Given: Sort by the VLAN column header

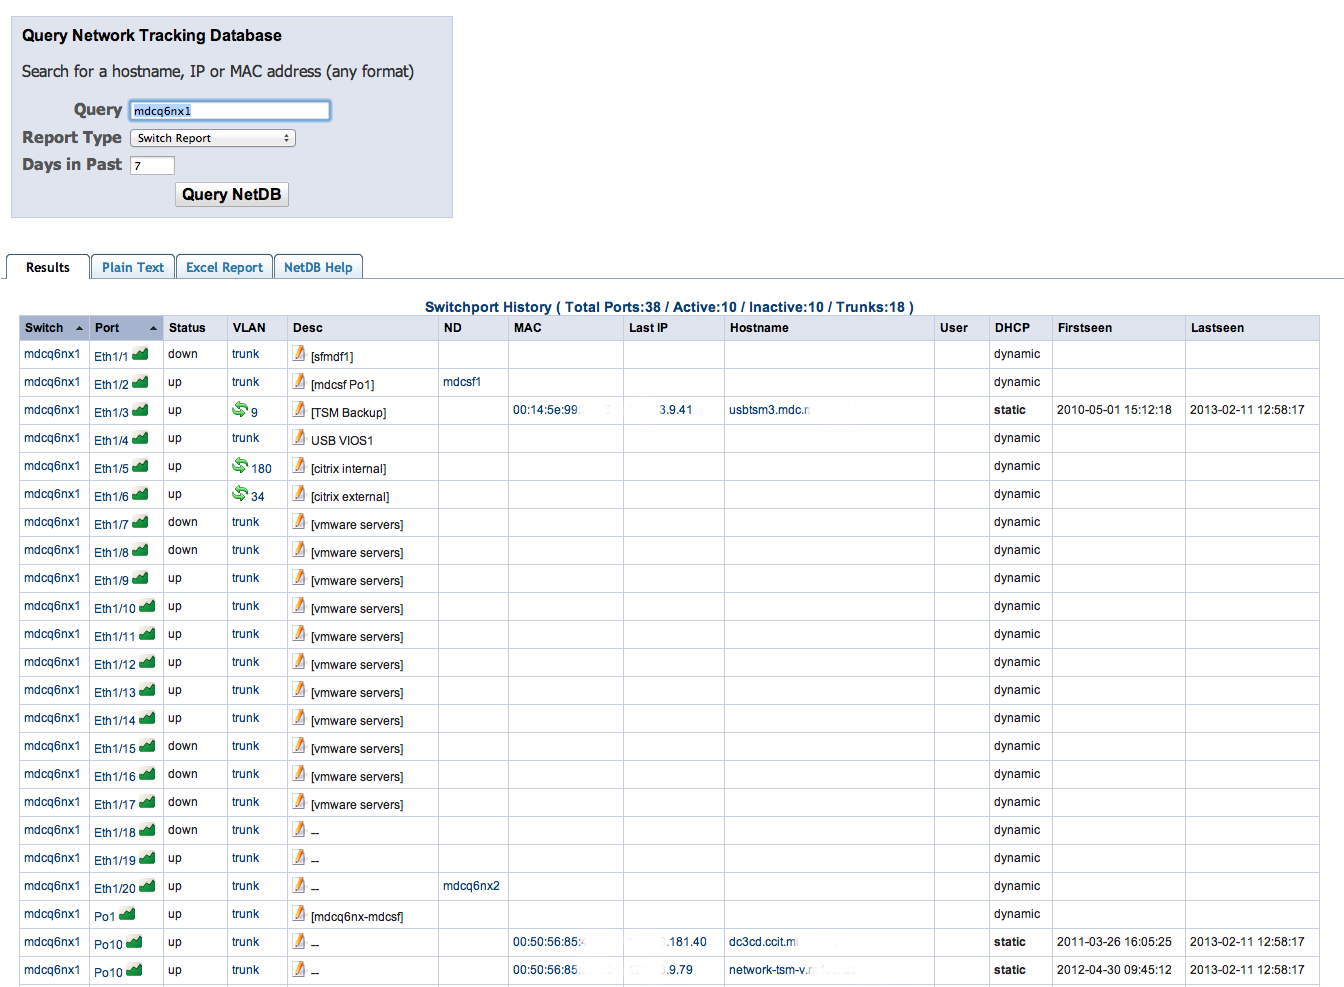Looking at the screenshot, I should coord(258,328).
